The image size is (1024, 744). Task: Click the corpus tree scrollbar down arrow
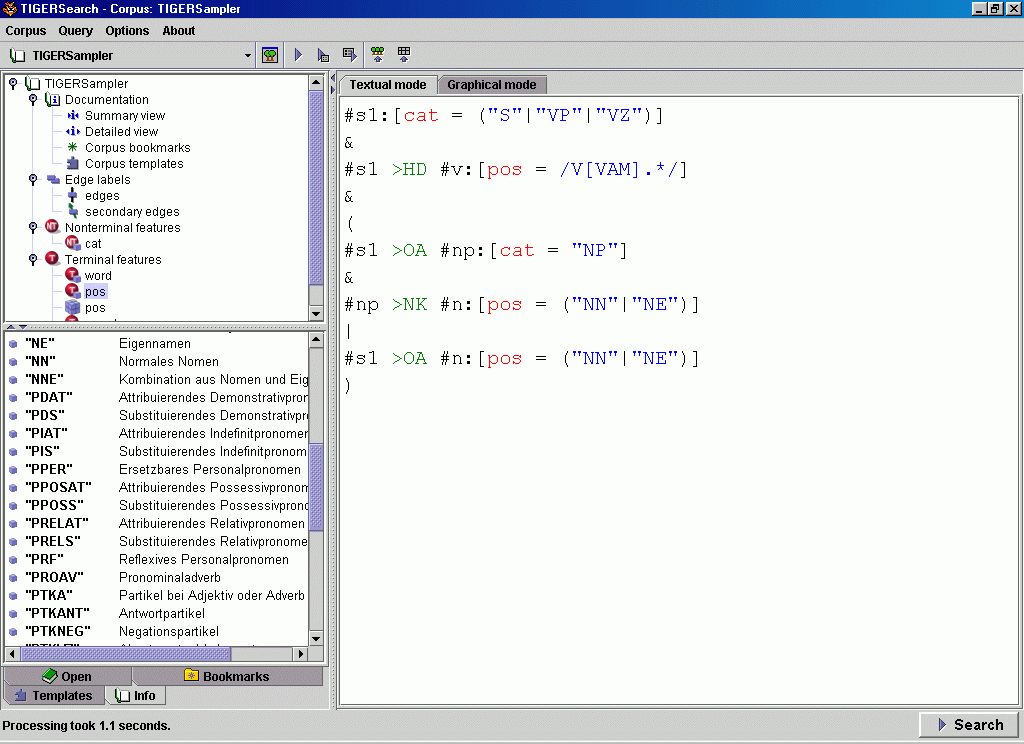[316, 314]
